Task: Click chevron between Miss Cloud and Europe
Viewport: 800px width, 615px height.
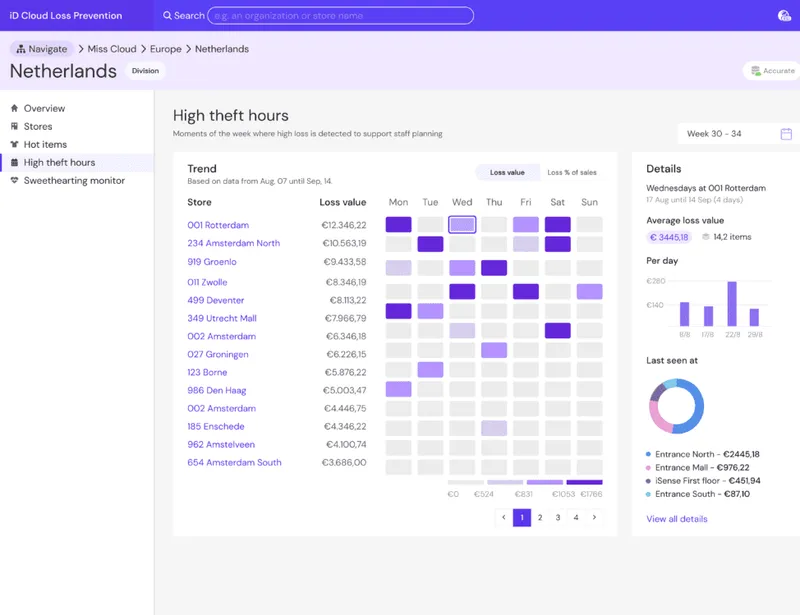Action: point(143,49)
